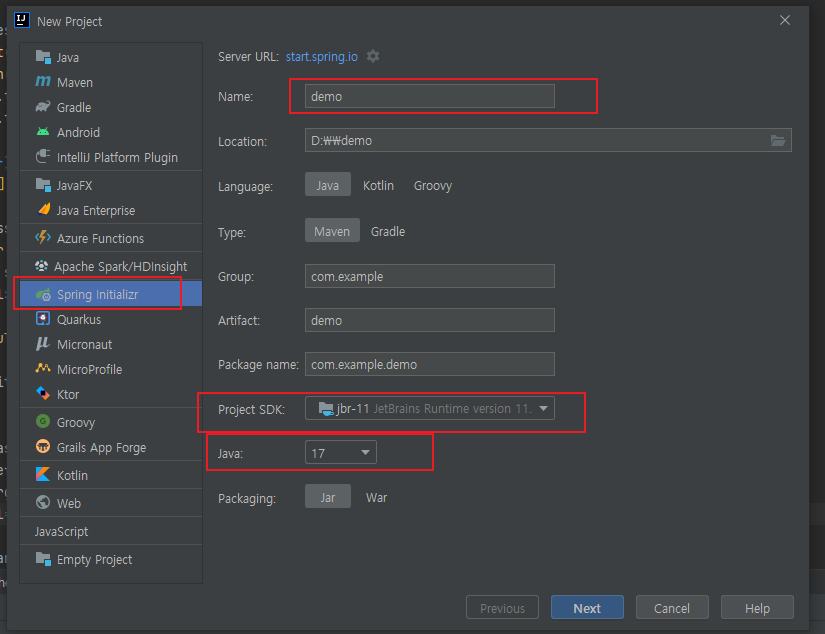Click the Web globe icon
The height and width of the screenshot is (634, 825).
point(43,502)
